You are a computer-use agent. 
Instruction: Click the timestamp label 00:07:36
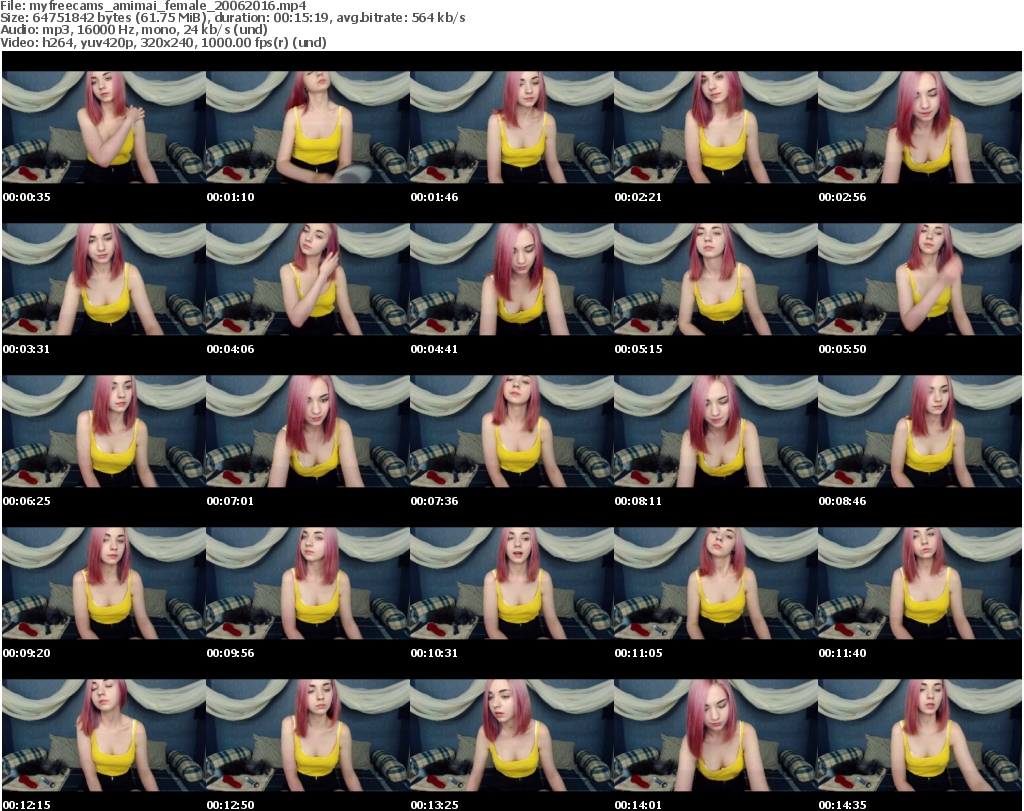pos(434,501)
